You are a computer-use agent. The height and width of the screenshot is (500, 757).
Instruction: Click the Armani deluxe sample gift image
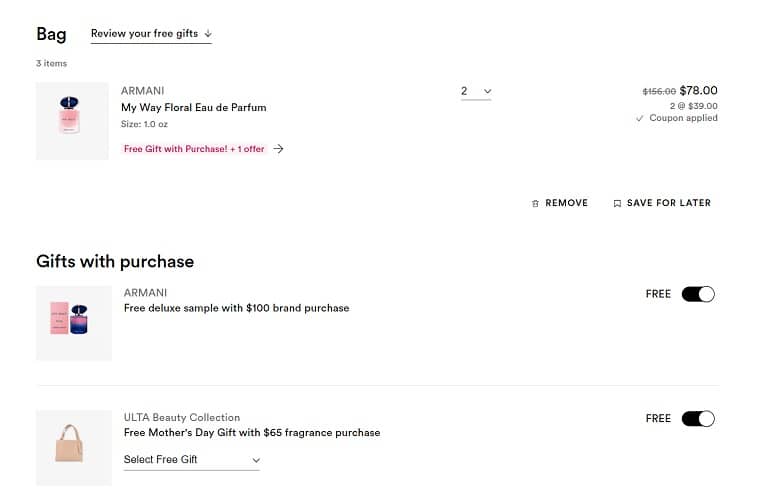pyautogui.click(x=74, y=323)
